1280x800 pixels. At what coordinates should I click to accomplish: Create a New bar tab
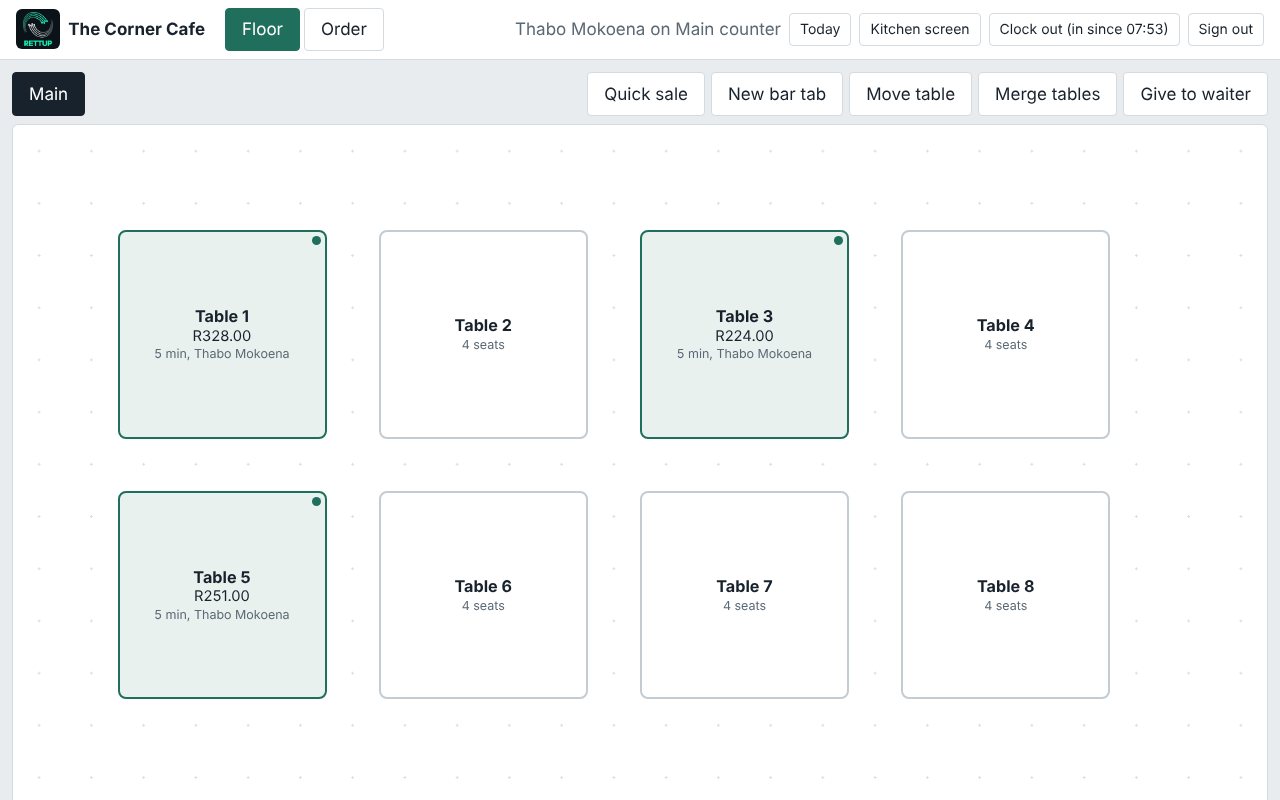pos(777,94)
